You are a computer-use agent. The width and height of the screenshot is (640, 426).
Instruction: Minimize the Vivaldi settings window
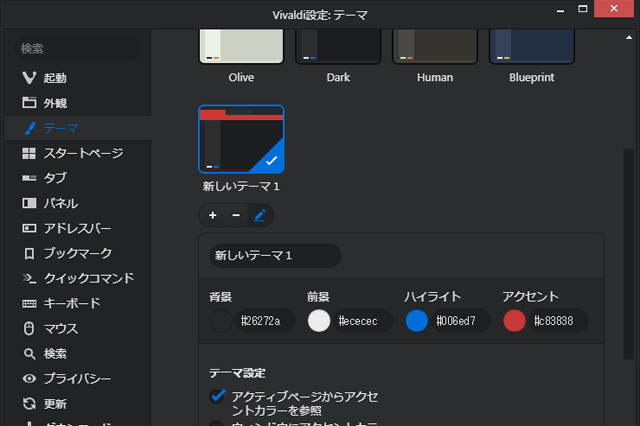(560, 9)
